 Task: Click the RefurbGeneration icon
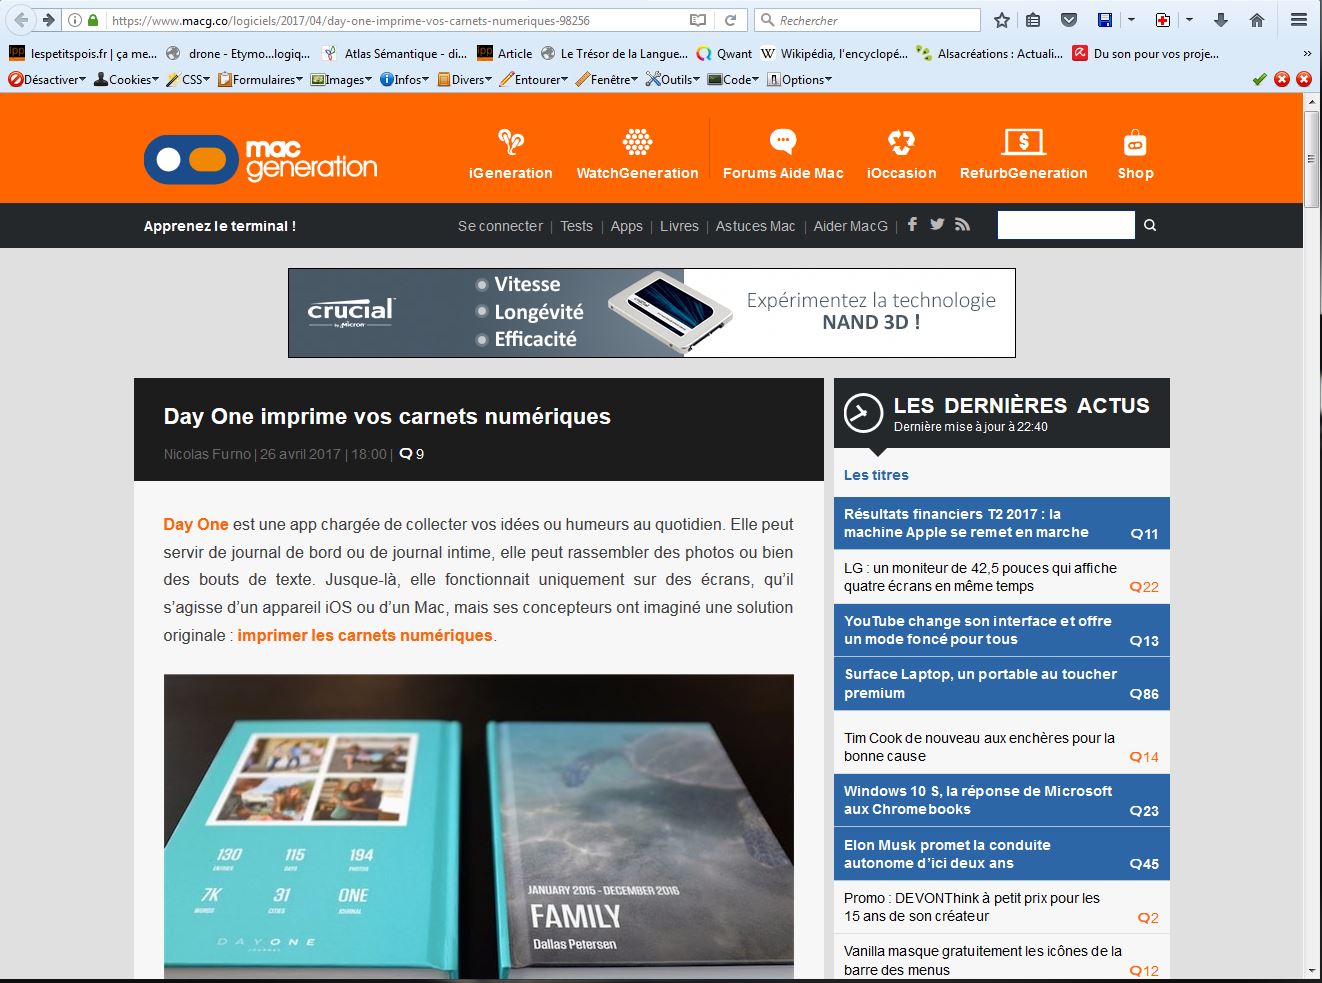pyautogui.click(x=1023, y=142)
